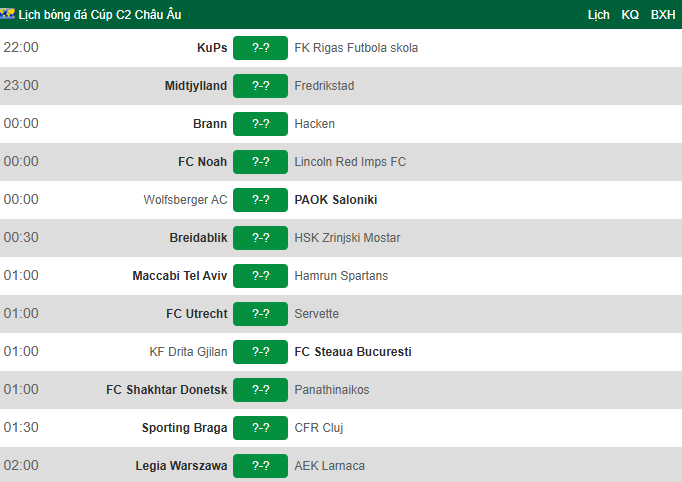Viewport: 682px width, 482px height.
Task: Open the Brann vs Hacken score box
Action: (x=261, y=124)
